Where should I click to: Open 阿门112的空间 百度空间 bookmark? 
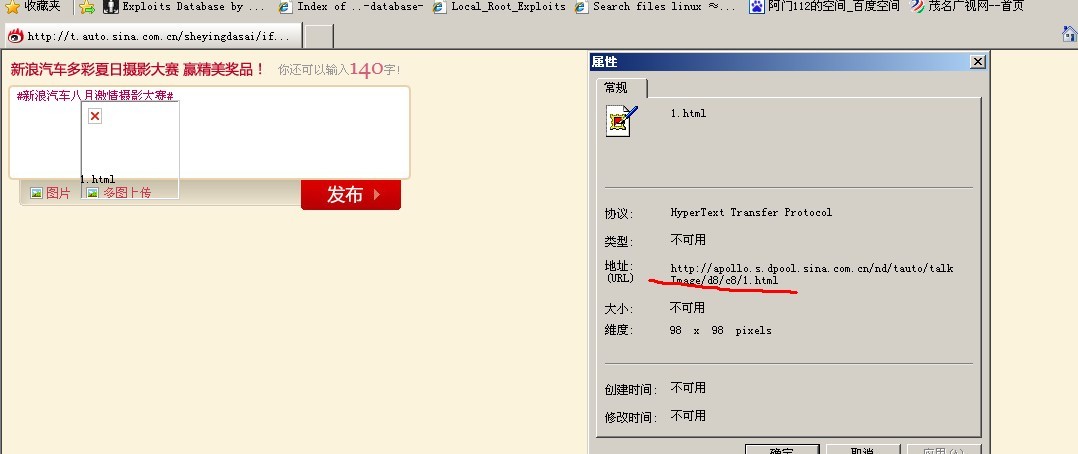pos(824,7)
